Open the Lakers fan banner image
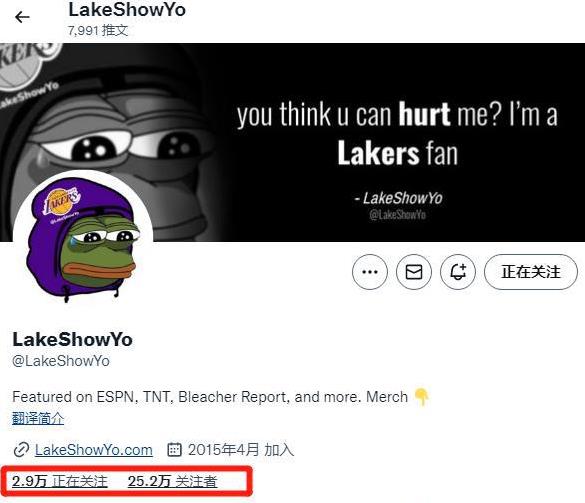The width and height of the screenshot is (585, 503). coord(292,142)
